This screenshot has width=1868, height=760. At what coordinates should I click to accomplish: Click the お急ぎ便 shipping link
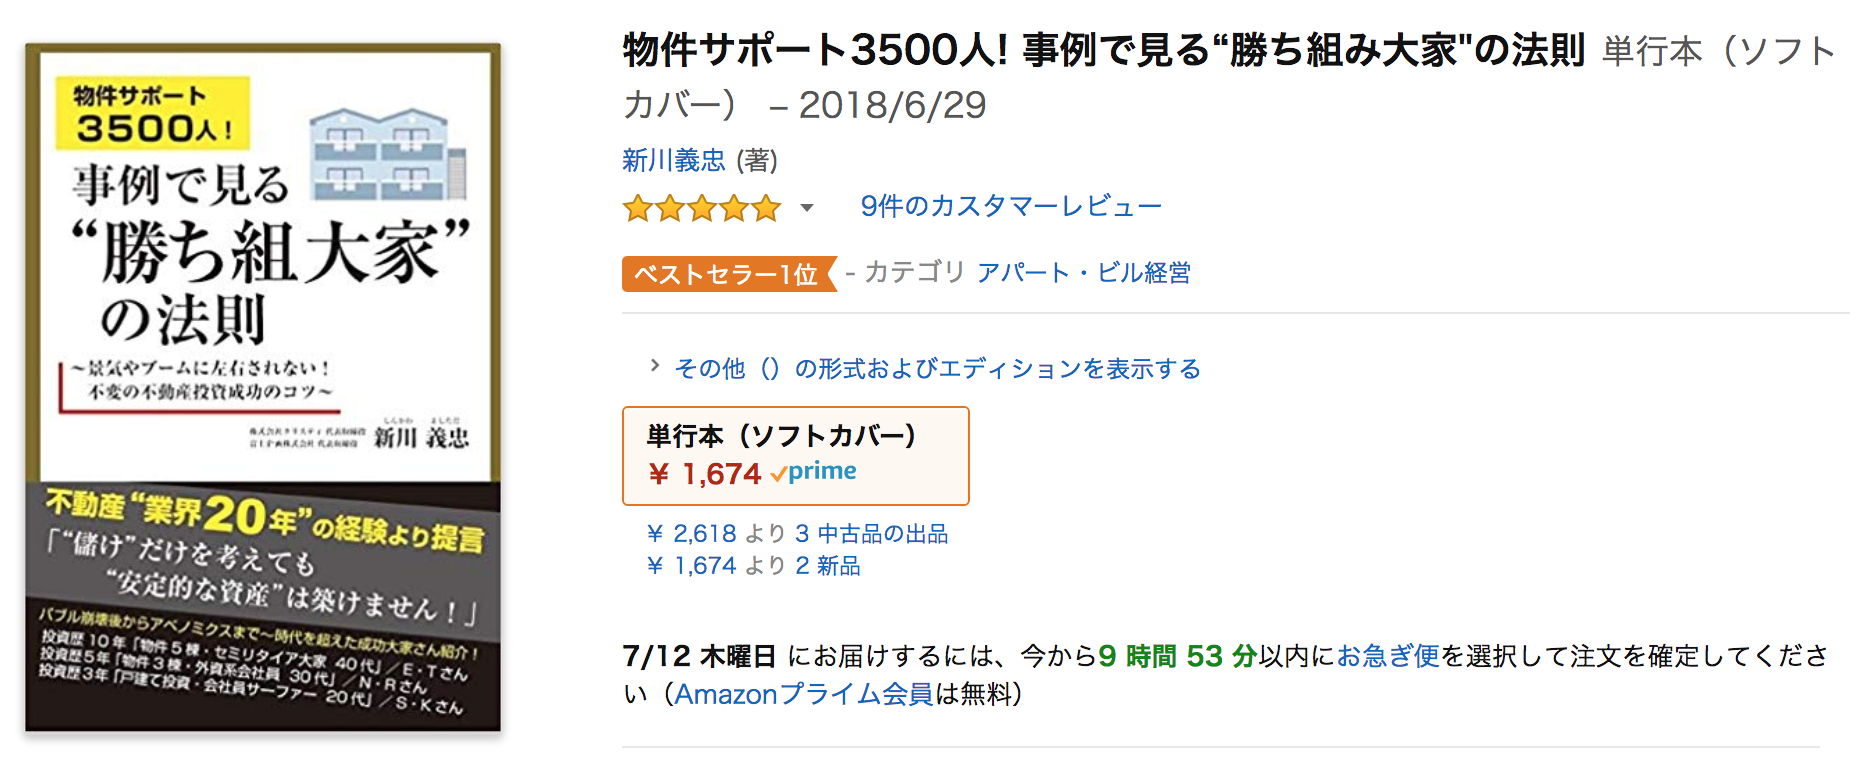click(x=1388, y=656)
